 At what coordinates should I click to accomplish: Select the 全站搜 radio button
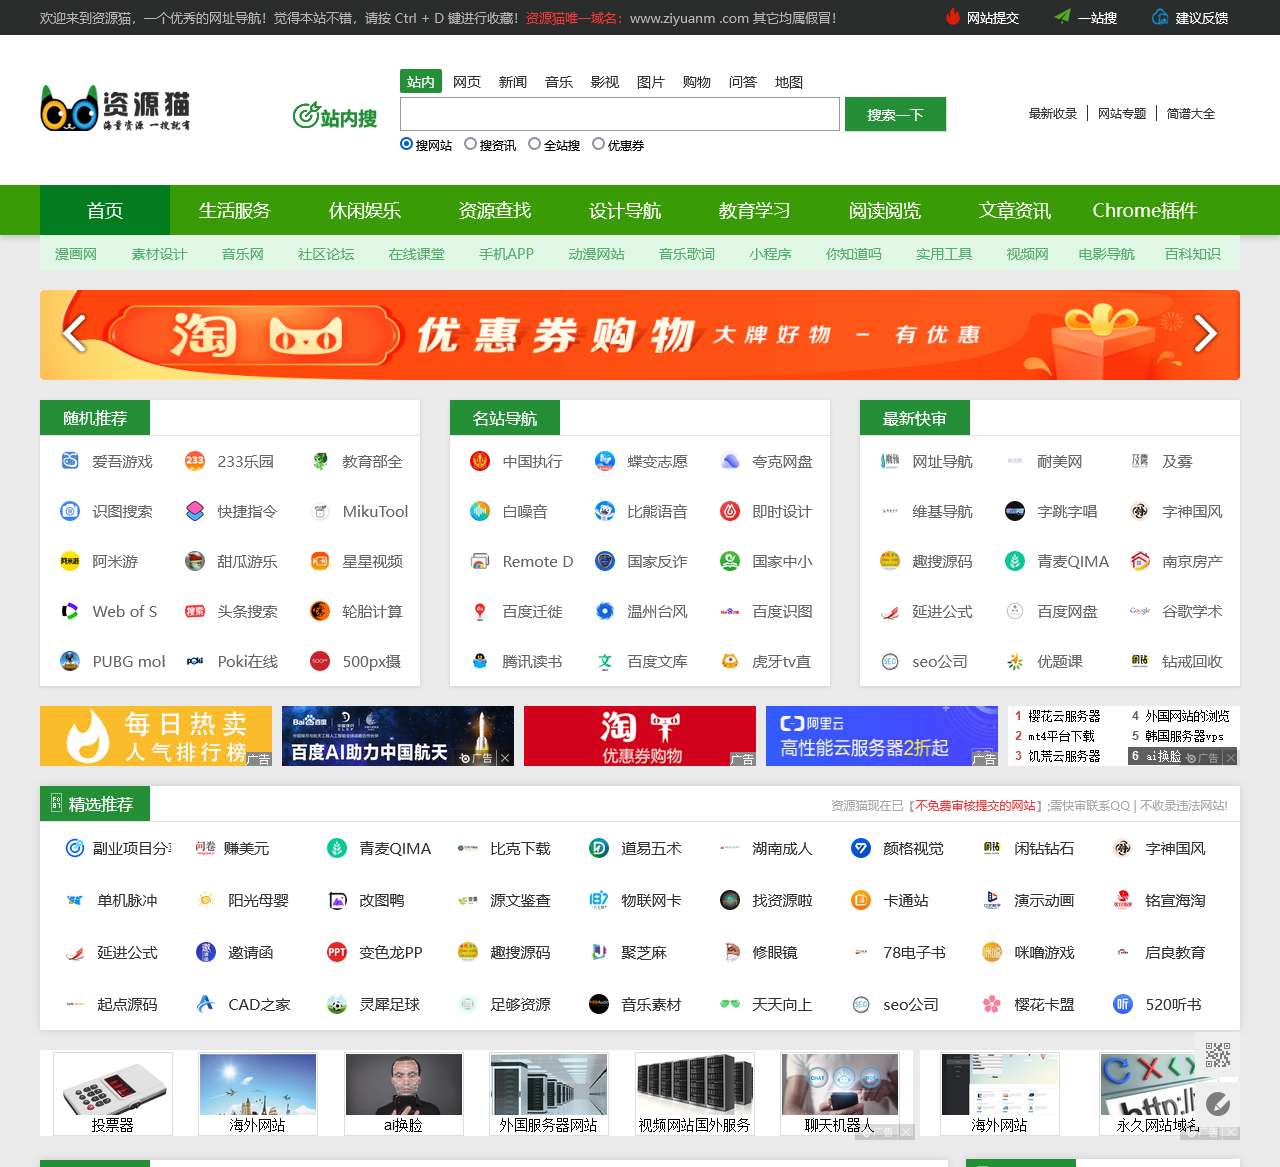click(536, 144)
